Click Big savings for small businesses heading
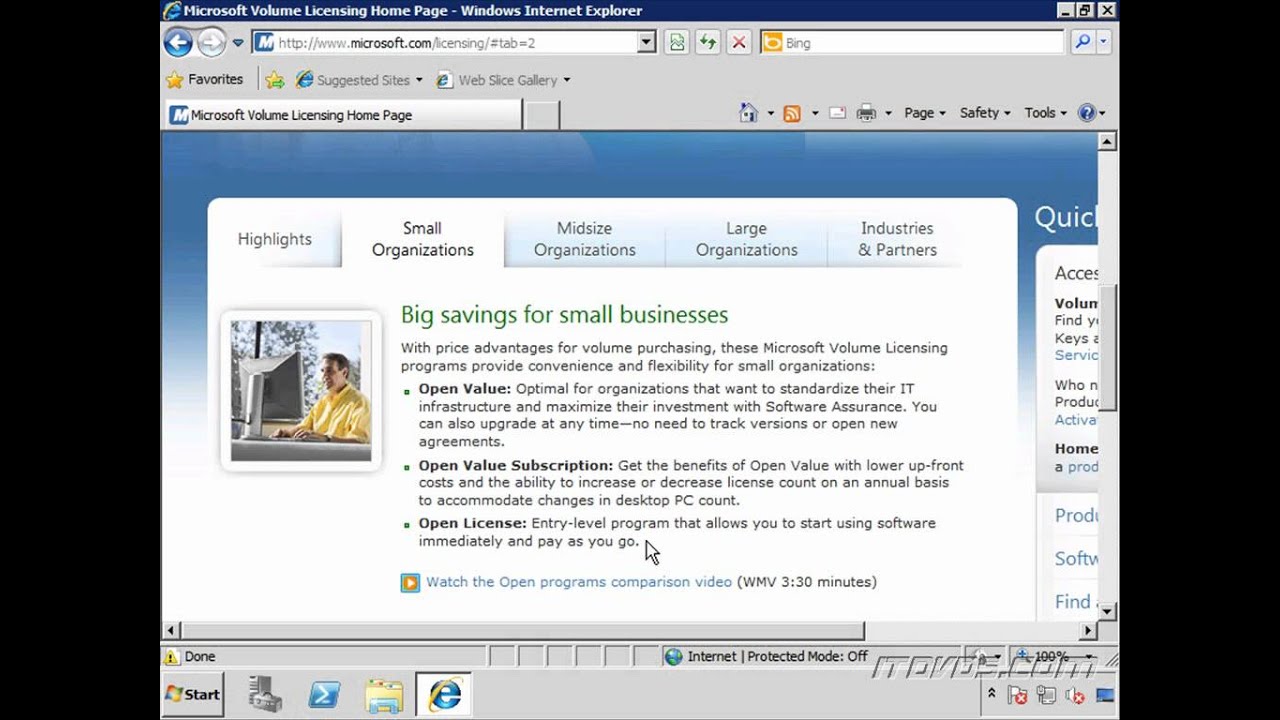Image resolution: width=1280 pixels, height=720 pixels. 564,315
